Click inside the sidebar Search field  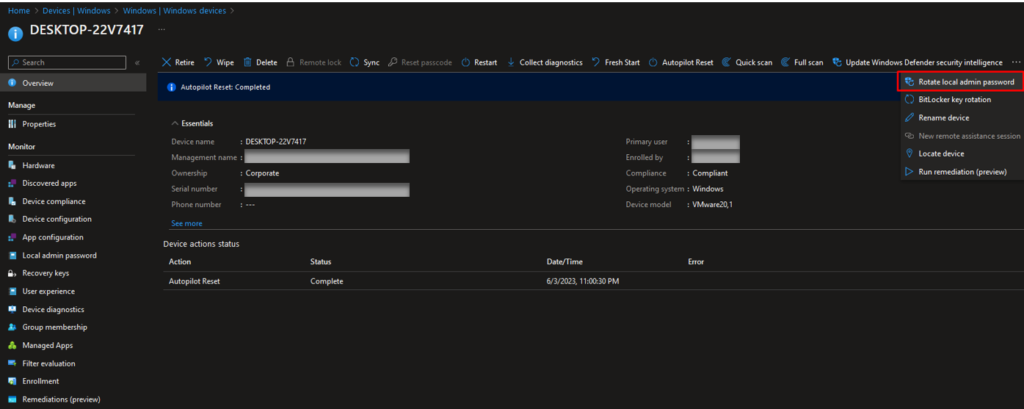pos(67,63)
